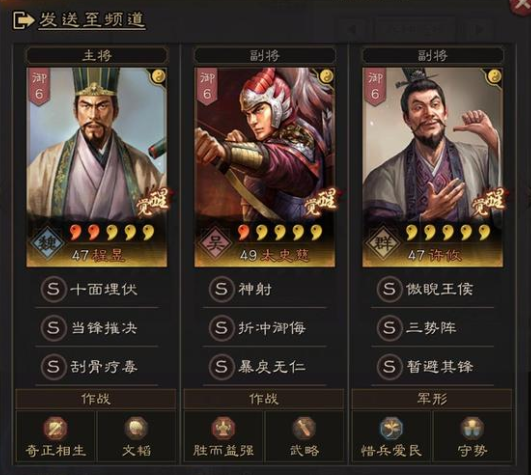Open the 惜兵爱民 formation icon
The width and height of the screenshot is (531, 475).
click(x=391, y=428)
